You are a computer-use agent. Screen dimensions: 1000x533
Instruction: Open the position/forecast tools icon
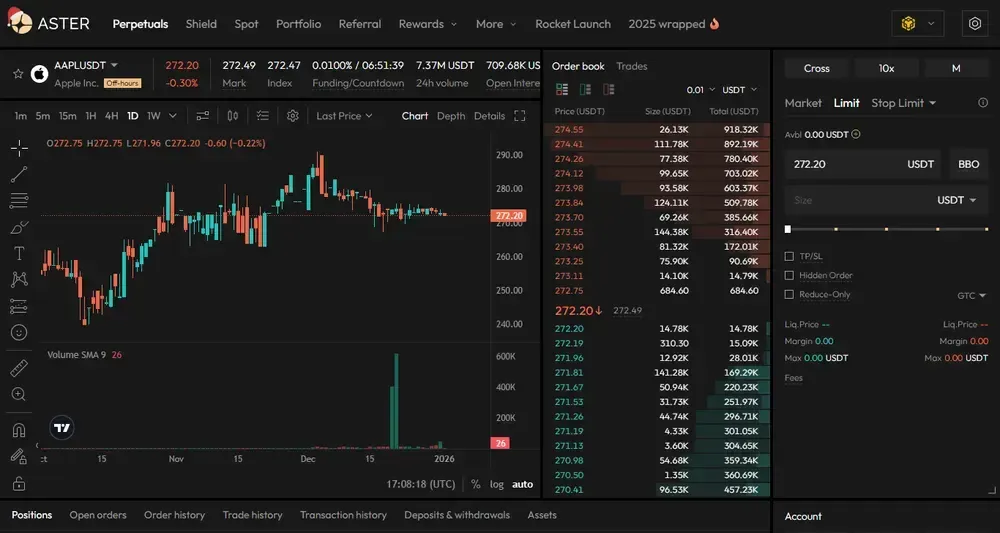click(19, 306)
